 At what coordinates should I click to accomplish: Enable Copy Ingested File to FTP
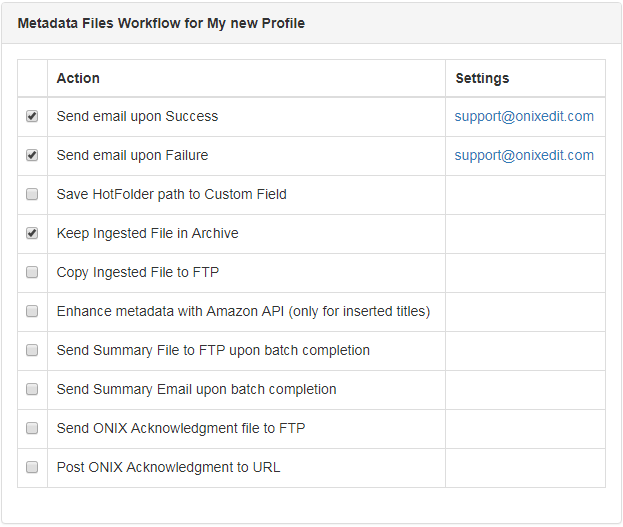click(32, 272)
